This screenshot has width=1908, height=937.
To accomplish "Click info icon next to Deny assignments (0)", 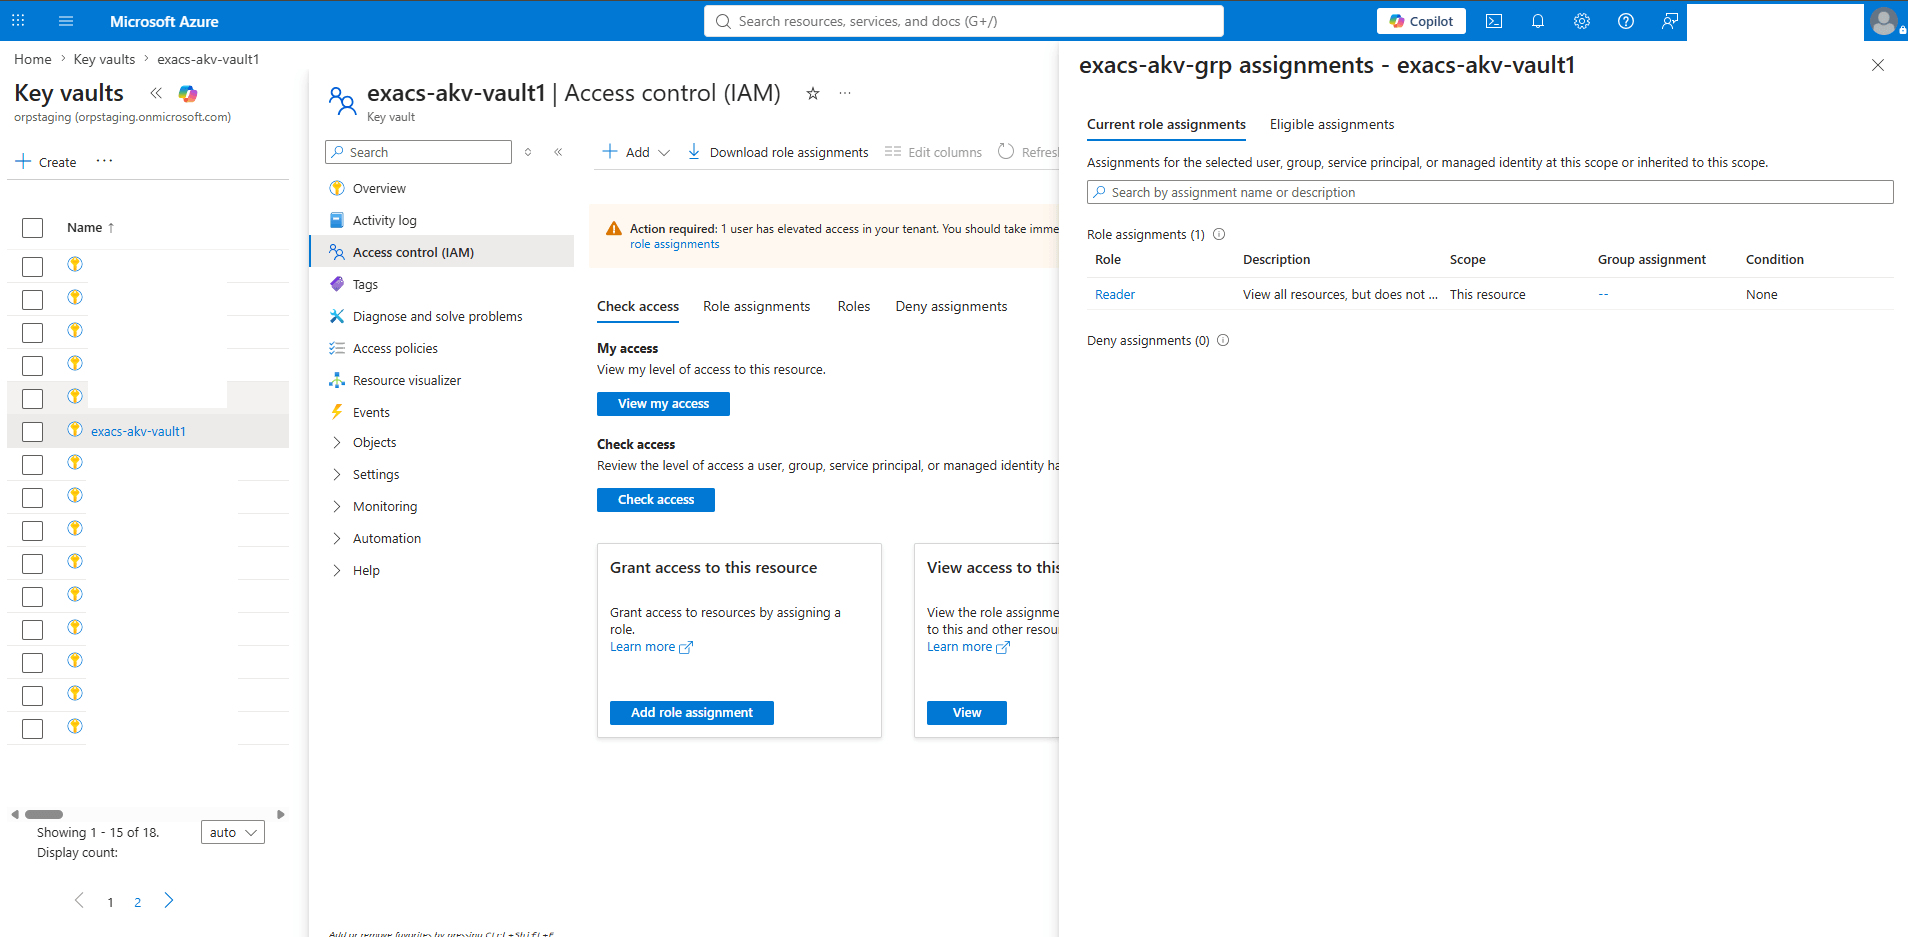I will (1223, 340).
